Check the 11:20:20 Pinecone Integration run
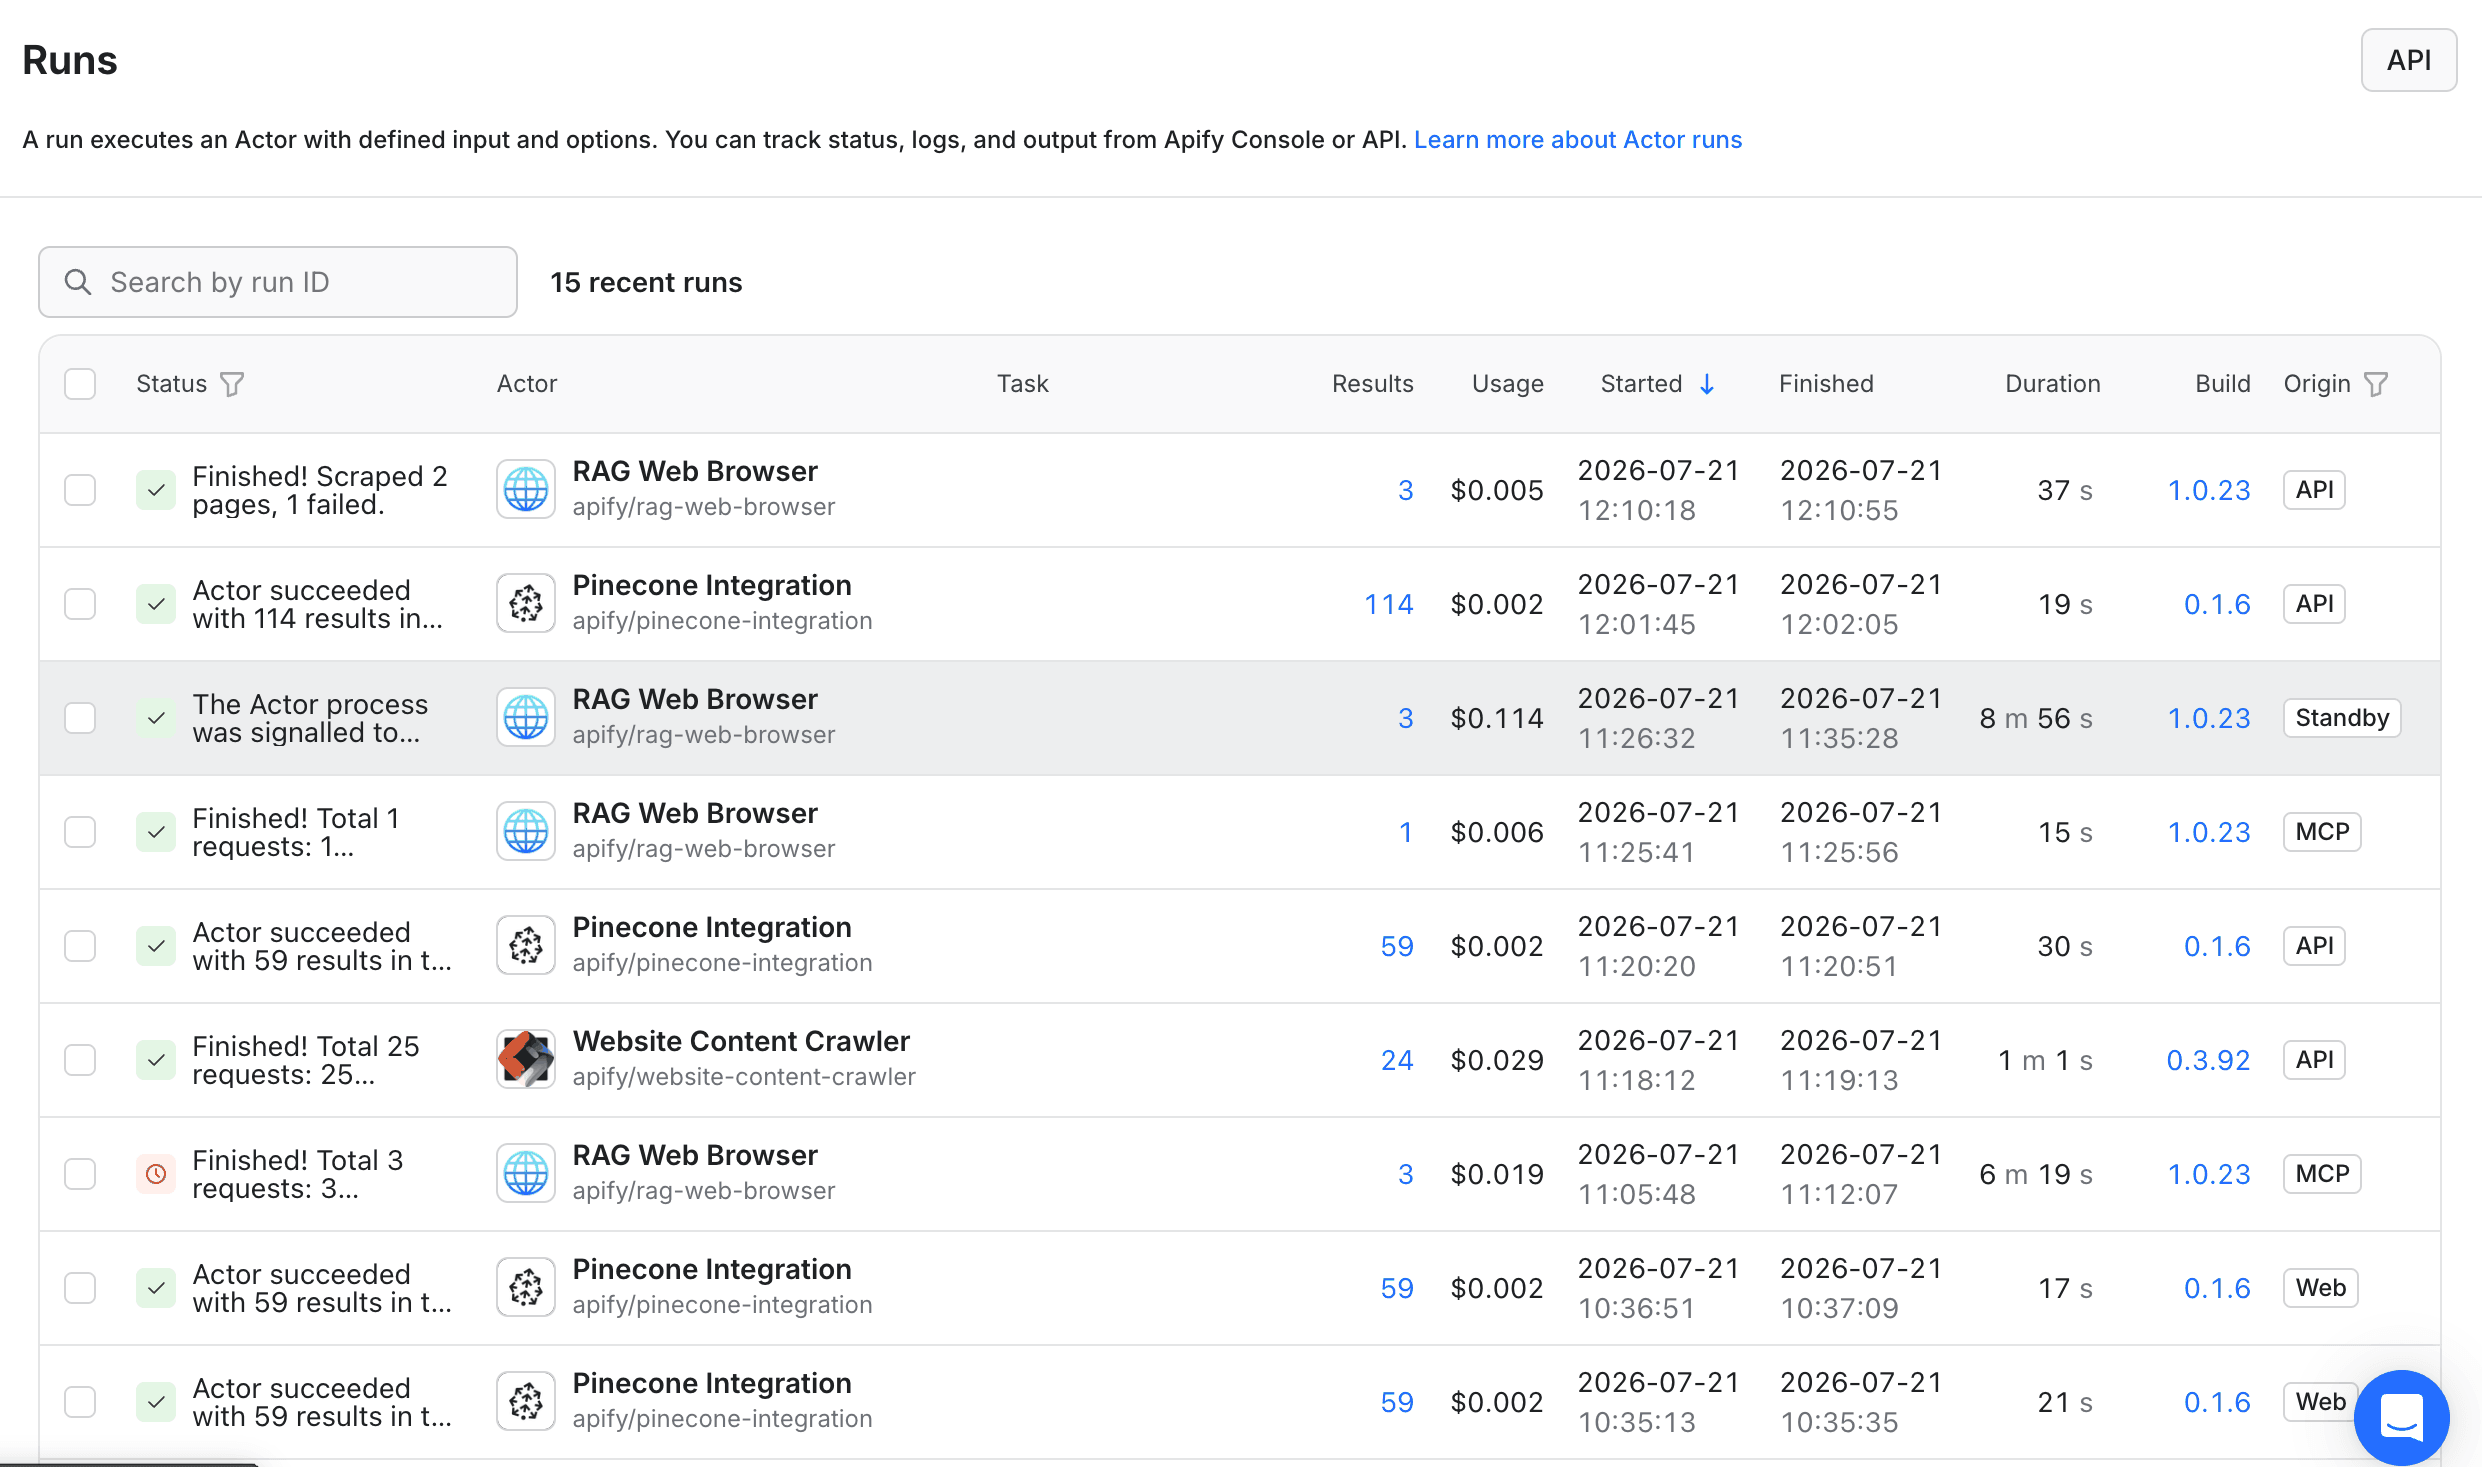Viewport: 2482px width, 1467px height. (80, 946)
